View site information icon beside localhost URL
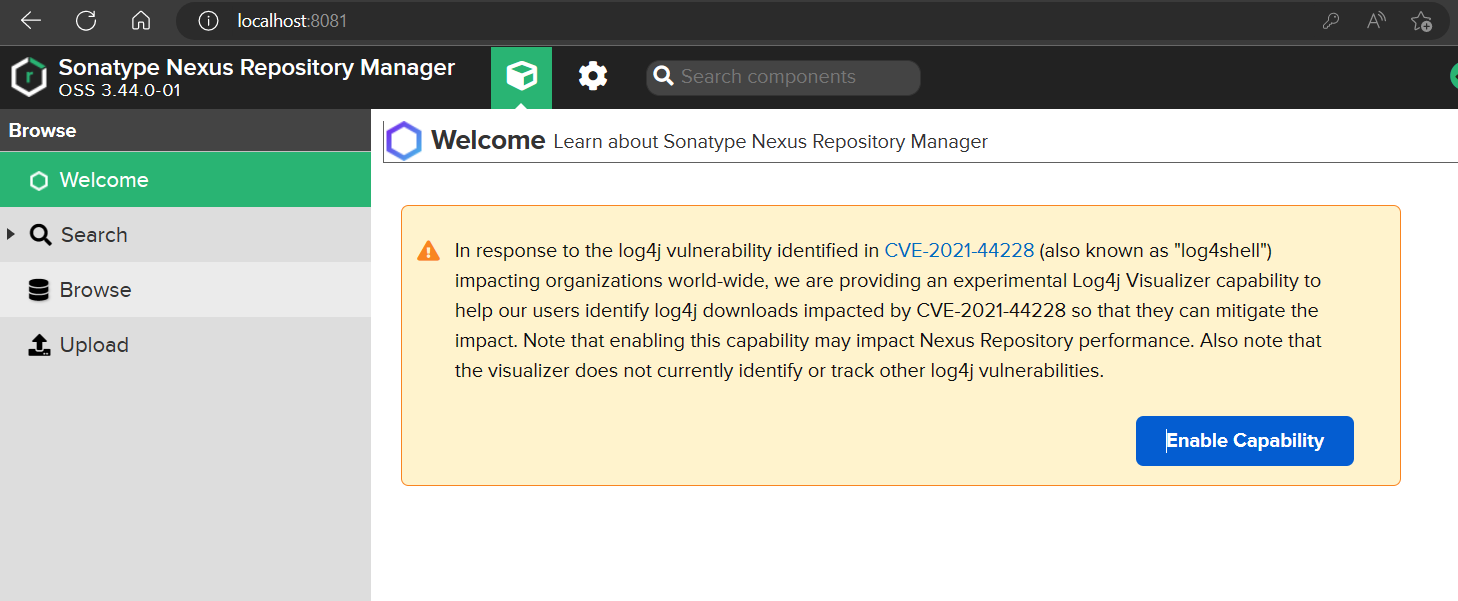Image resolution: width=1458 pixels, height=601 pixels. (207, 20)
